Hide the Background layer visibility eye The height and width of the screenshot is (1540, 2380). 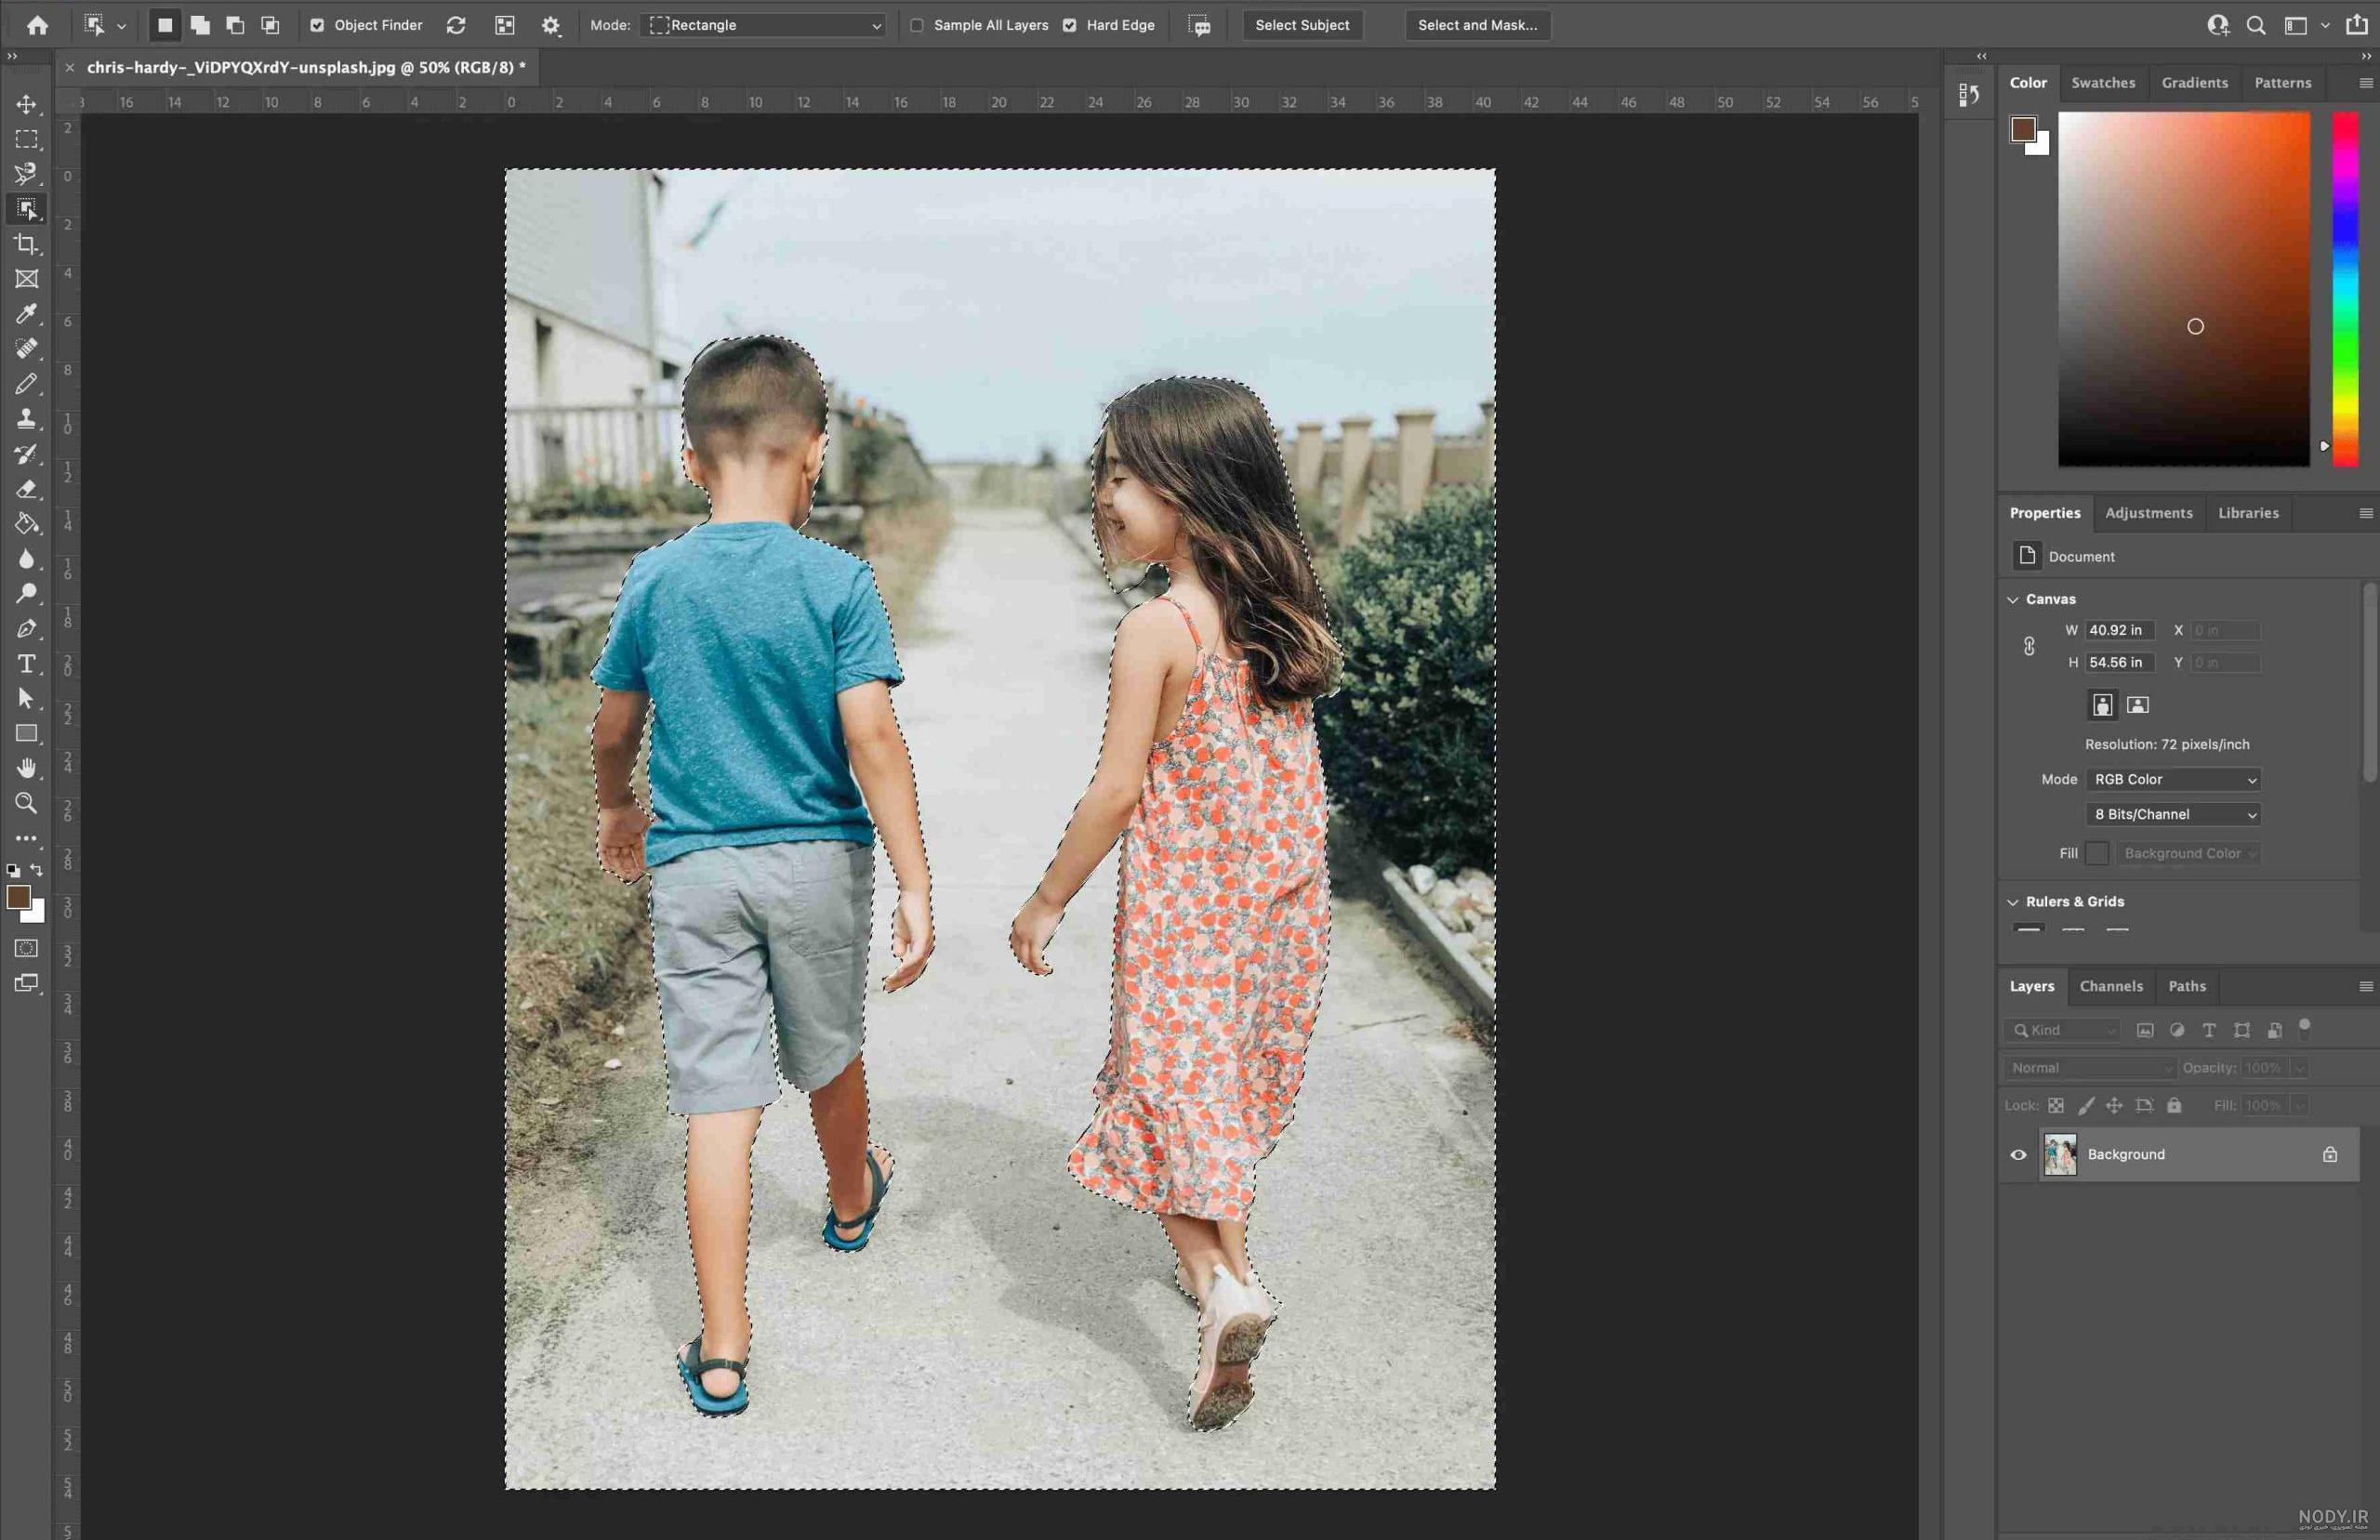2018,1155
